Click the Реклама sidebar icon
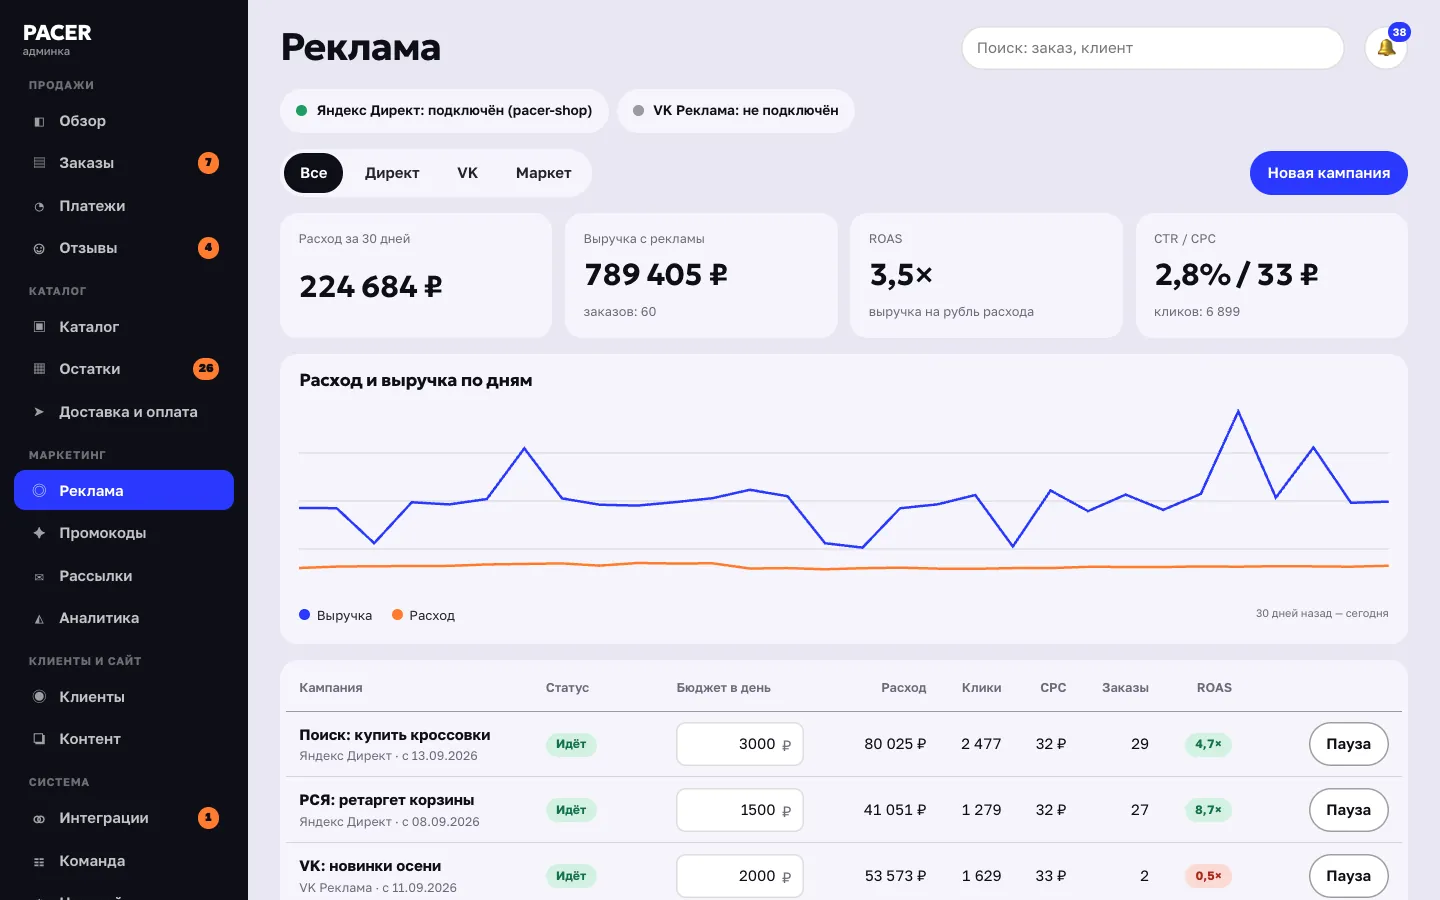Image resolution: width=1440 pixels, height=900 pixels. click(x=39, y=491)
